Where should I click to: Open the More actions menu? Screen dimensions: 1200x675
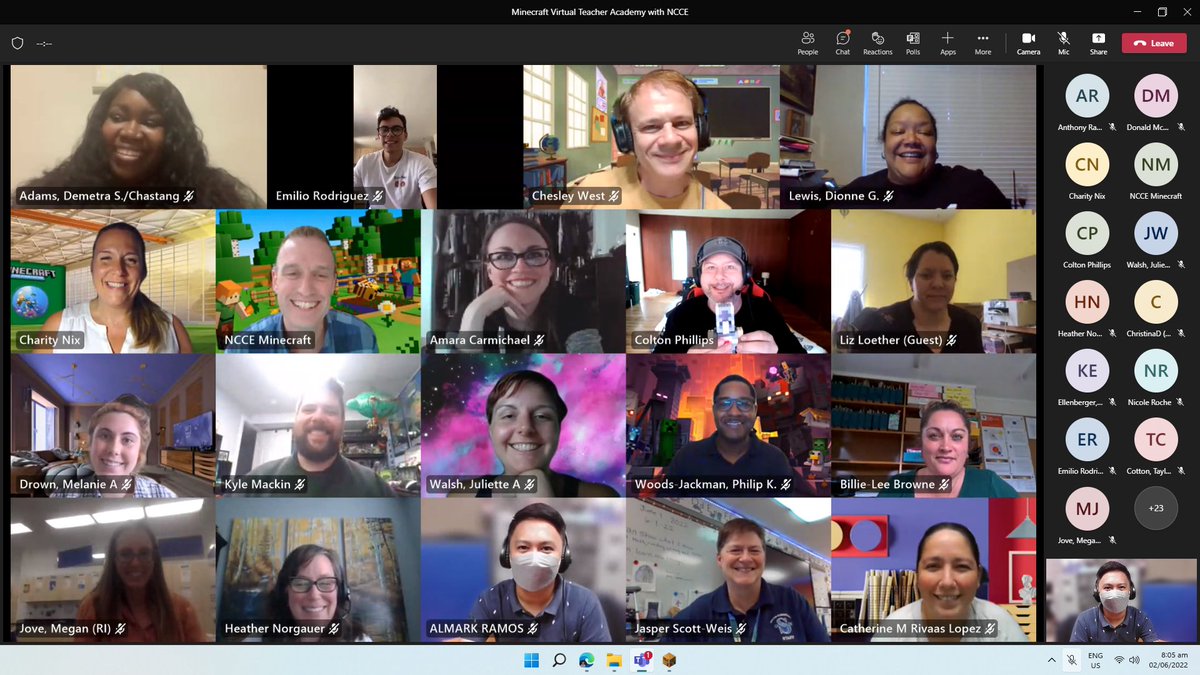tap(983, 43)
